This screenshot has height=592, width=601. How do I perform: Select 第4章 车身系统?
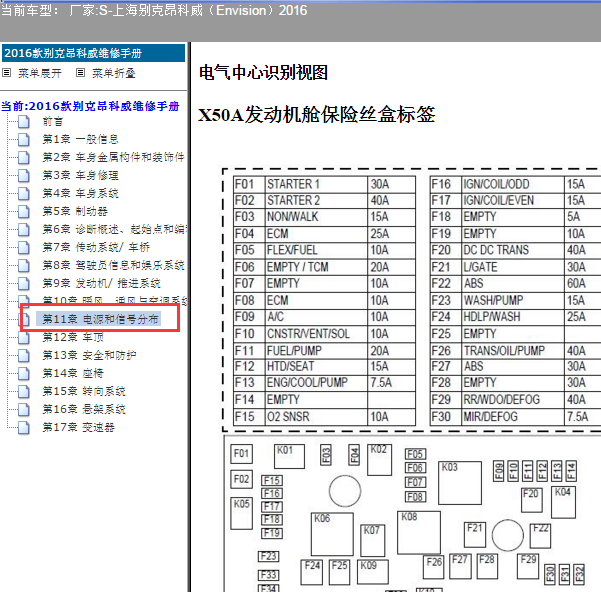[x=80, y=193]
